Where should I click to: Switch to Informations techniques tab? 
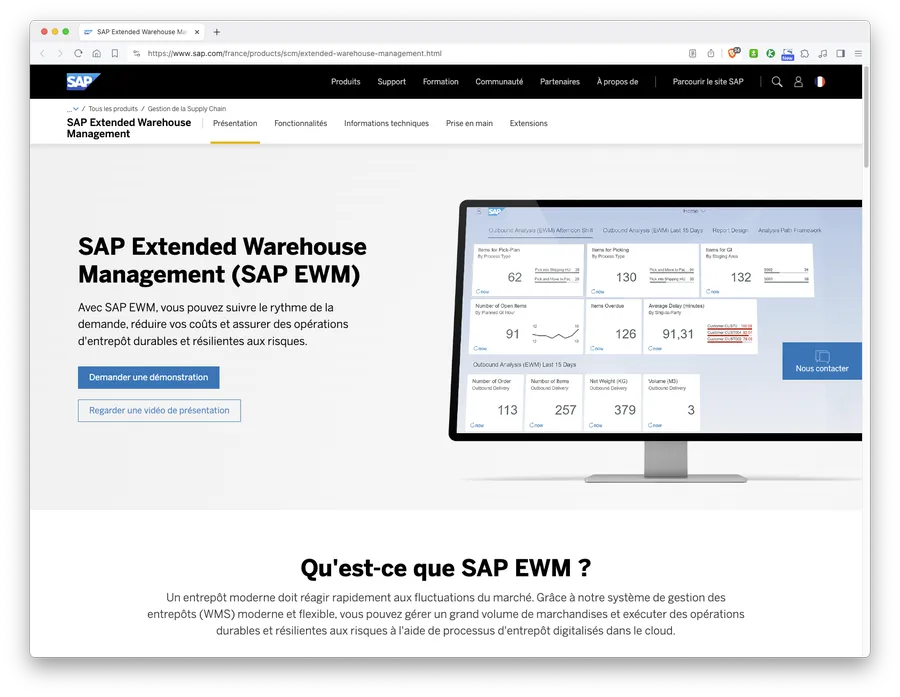(386, 123)
